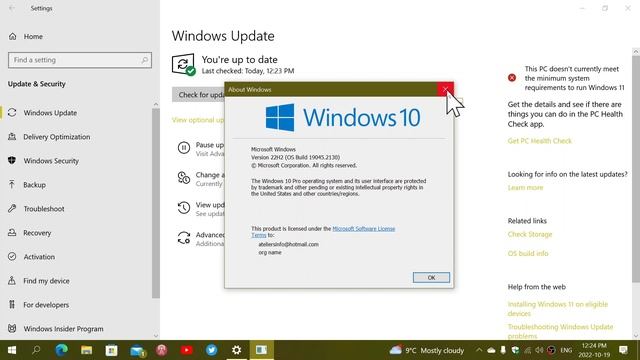Viewport: 640px width, 360px height.
Task: Click OK in About Windows dialog
Action: point(431,278)
